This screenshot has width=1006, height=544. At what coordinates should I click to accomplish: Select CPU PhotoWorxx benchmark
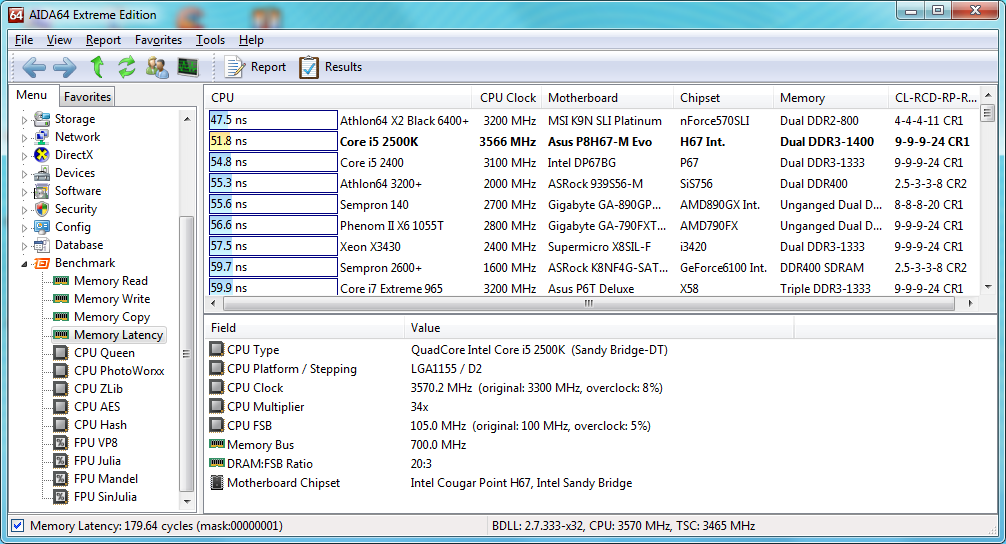(x=119, y=371)
